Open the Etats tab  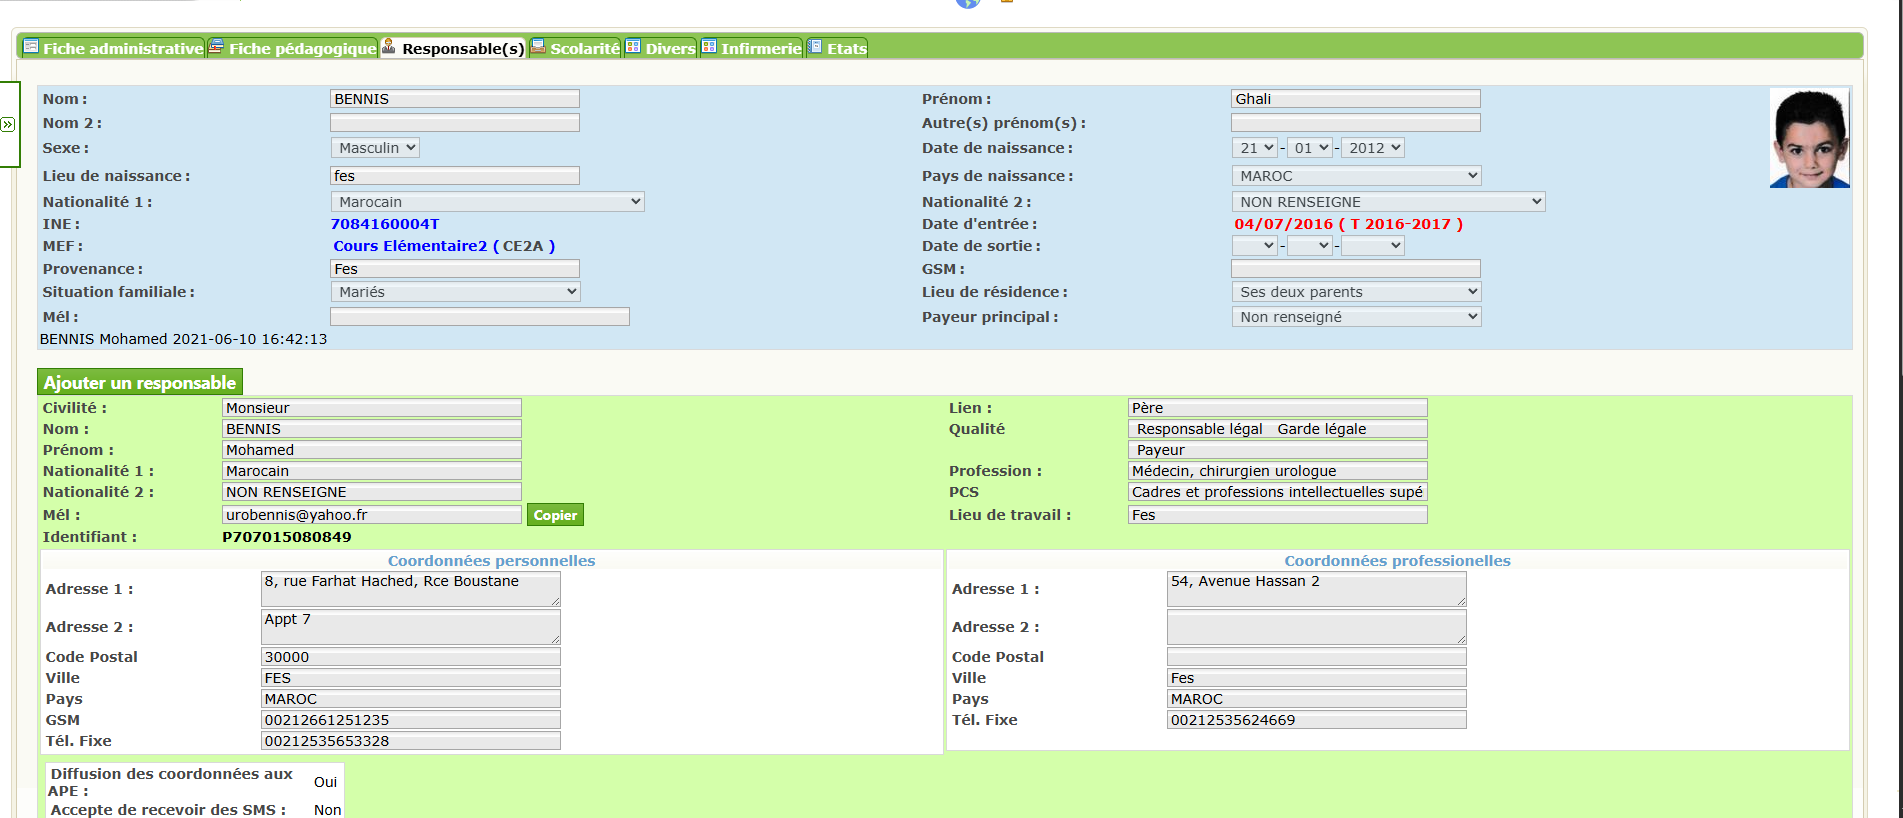pos(845,48)
